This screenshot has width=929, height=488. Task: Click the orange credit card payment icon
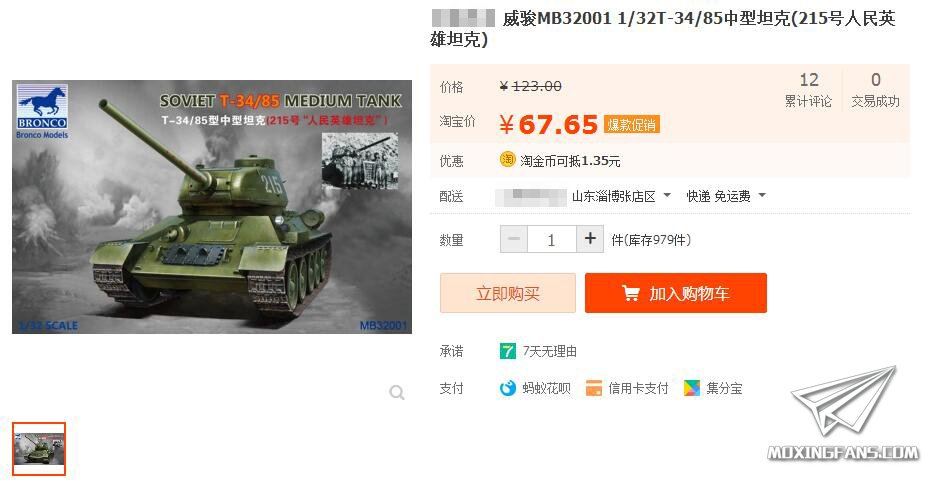[594, 389]
